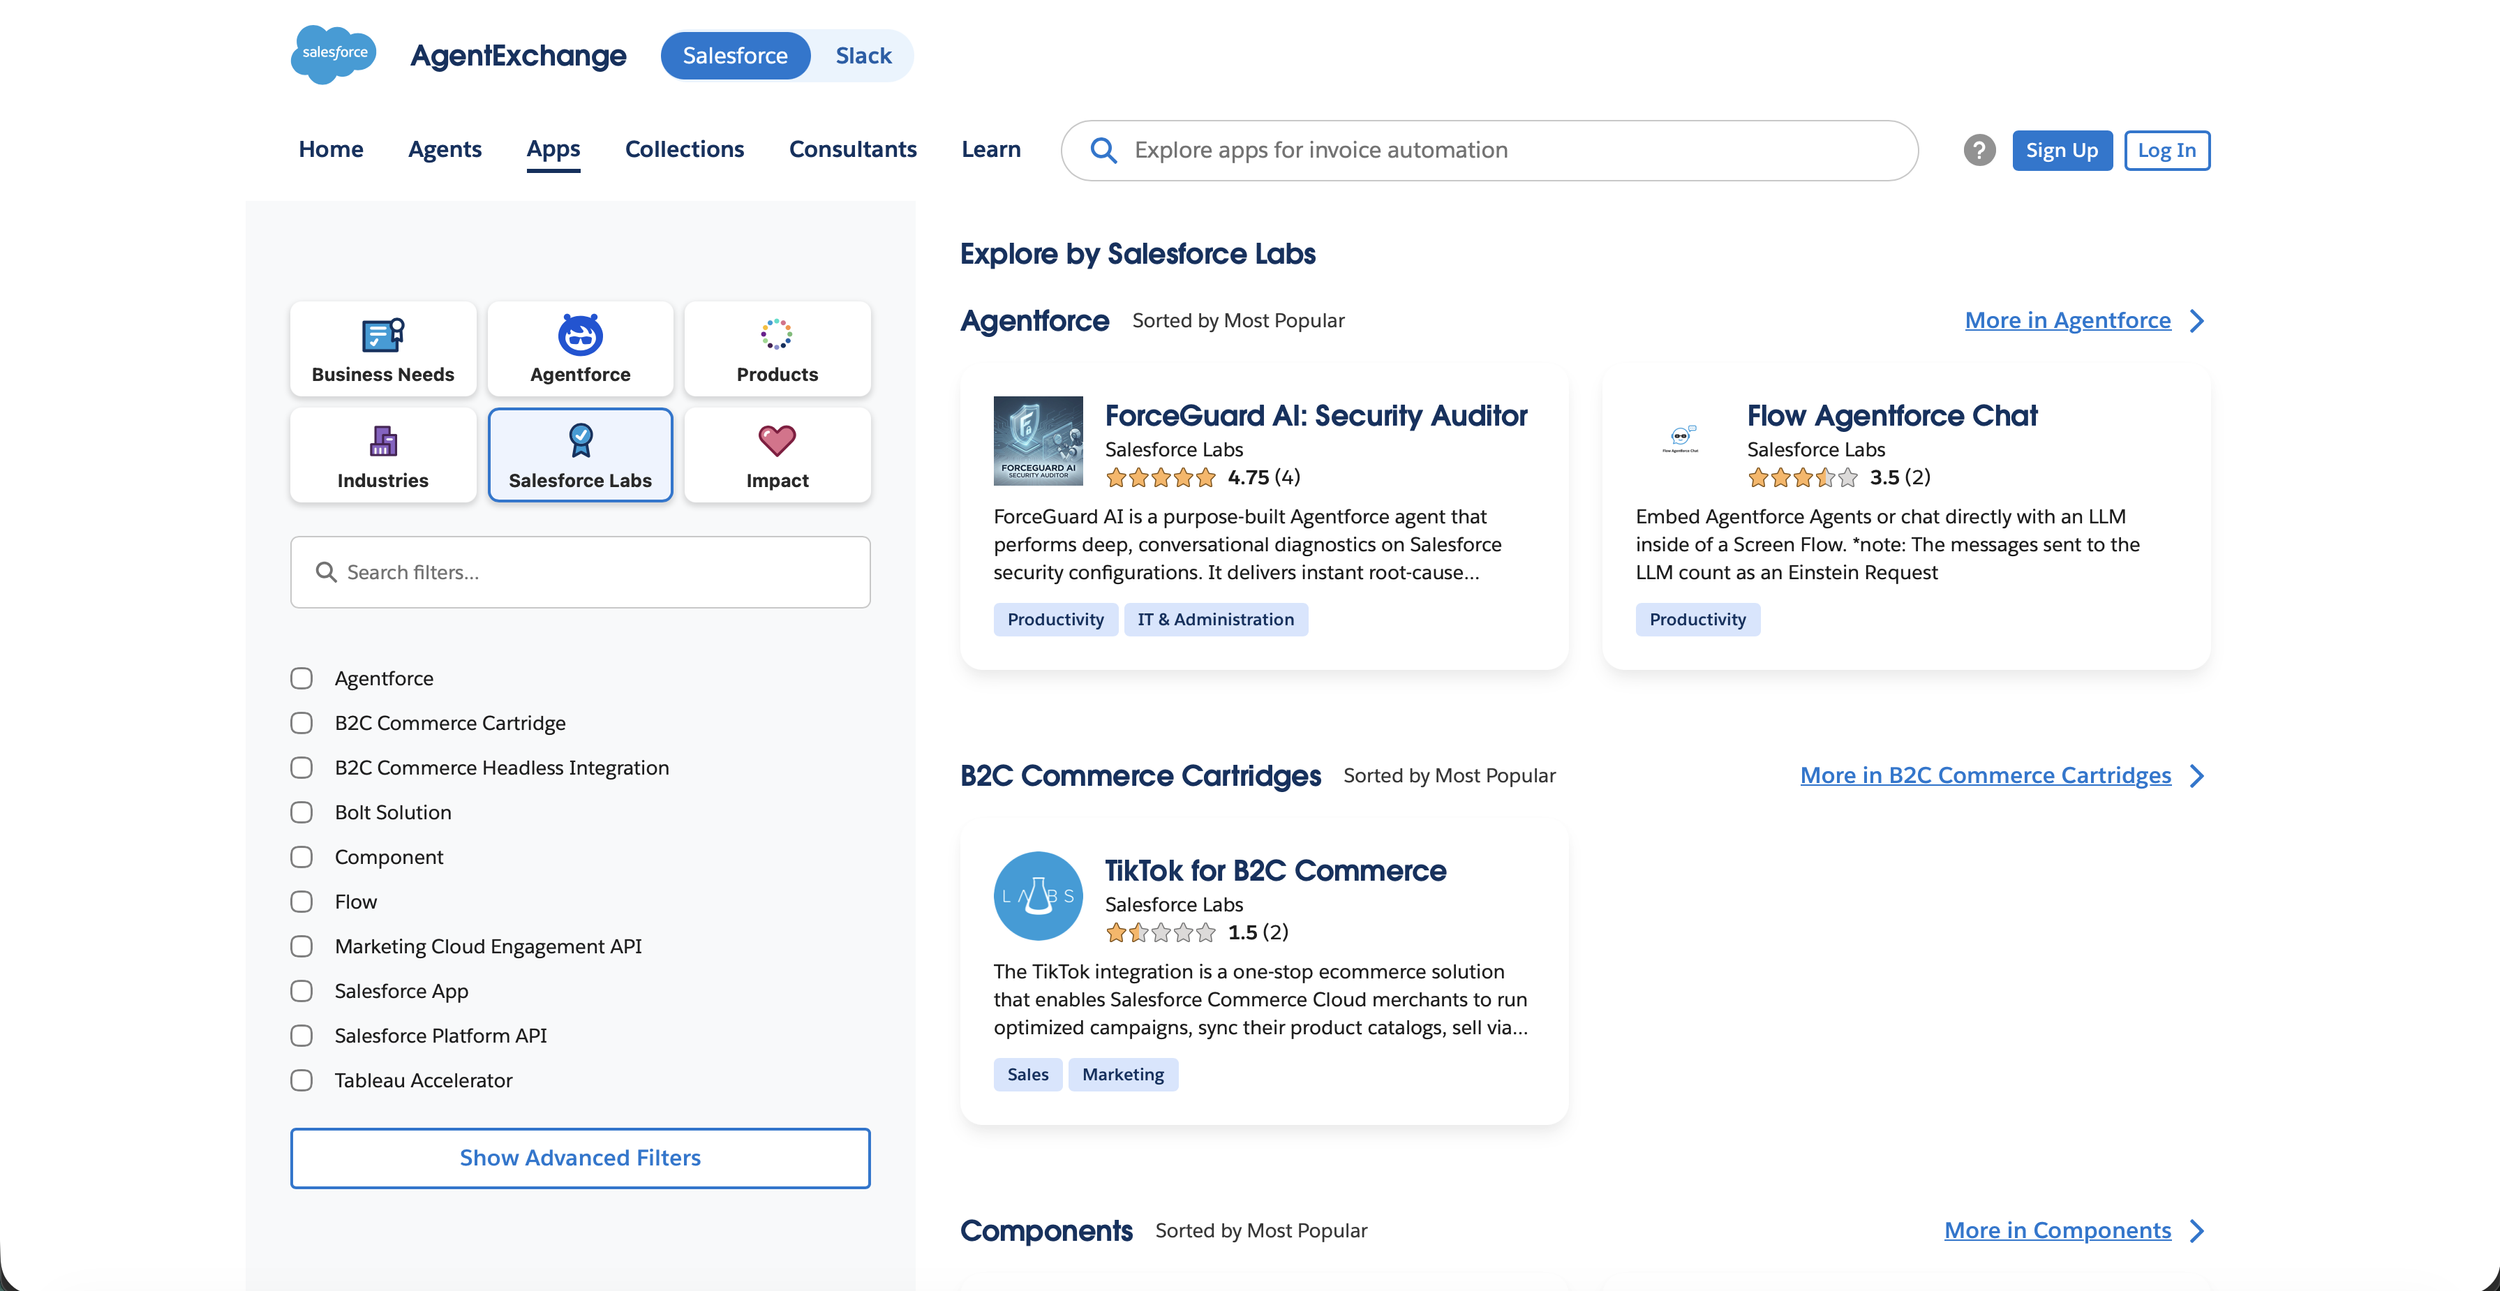Open the Learn nav item
Viewport: 2500px width, 1291px height.
[991, 149]
